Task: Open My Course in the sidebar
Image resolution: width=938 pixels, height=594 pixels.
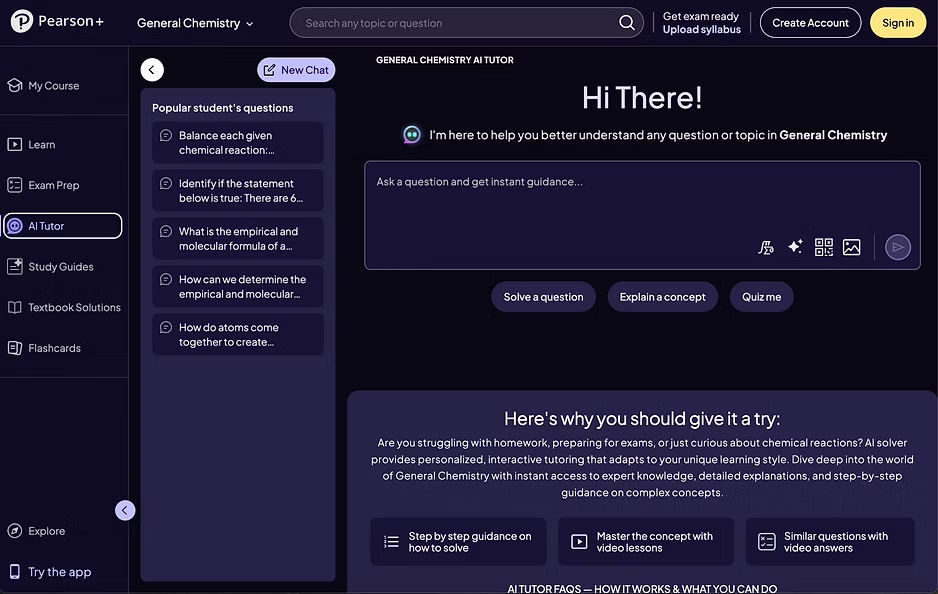Action: tap(44, 86)
